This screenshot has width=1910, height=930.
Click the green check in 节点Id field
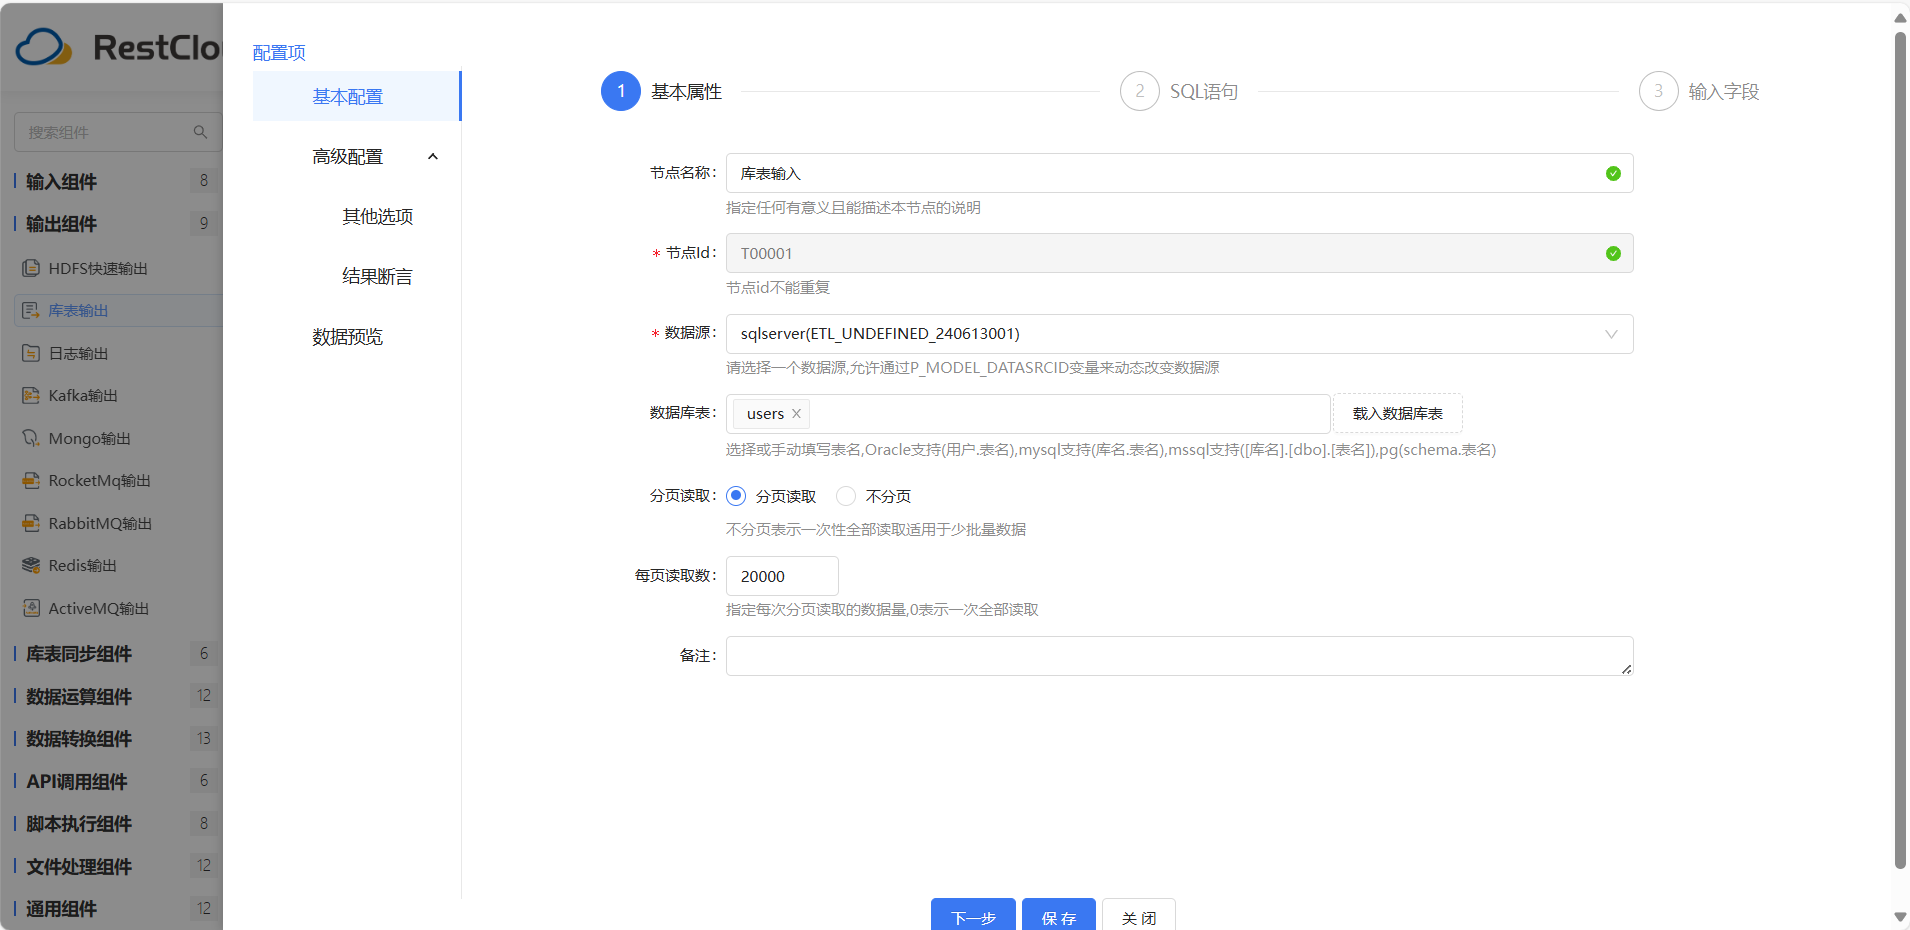pos(1613,254)
